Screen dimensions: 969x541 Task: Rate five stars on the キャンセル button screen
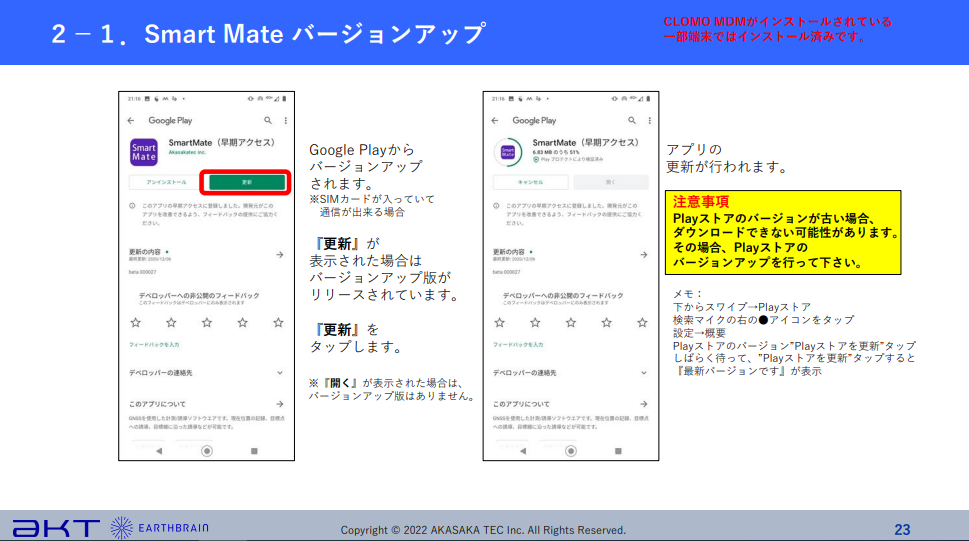(643, 323)
